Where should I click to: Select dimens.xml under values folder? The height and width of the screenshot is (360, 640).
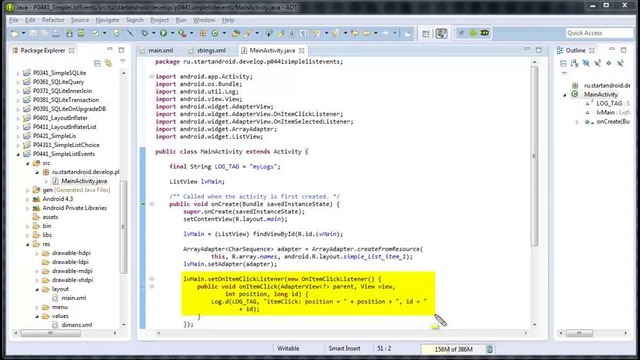tap(76, 325)
